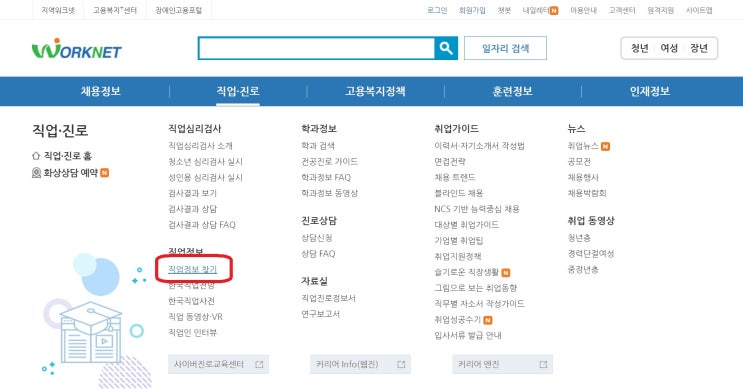Open 직업 동영상·VR link
Viewport: 743px width, 389px height.
(x=195, y=317)
